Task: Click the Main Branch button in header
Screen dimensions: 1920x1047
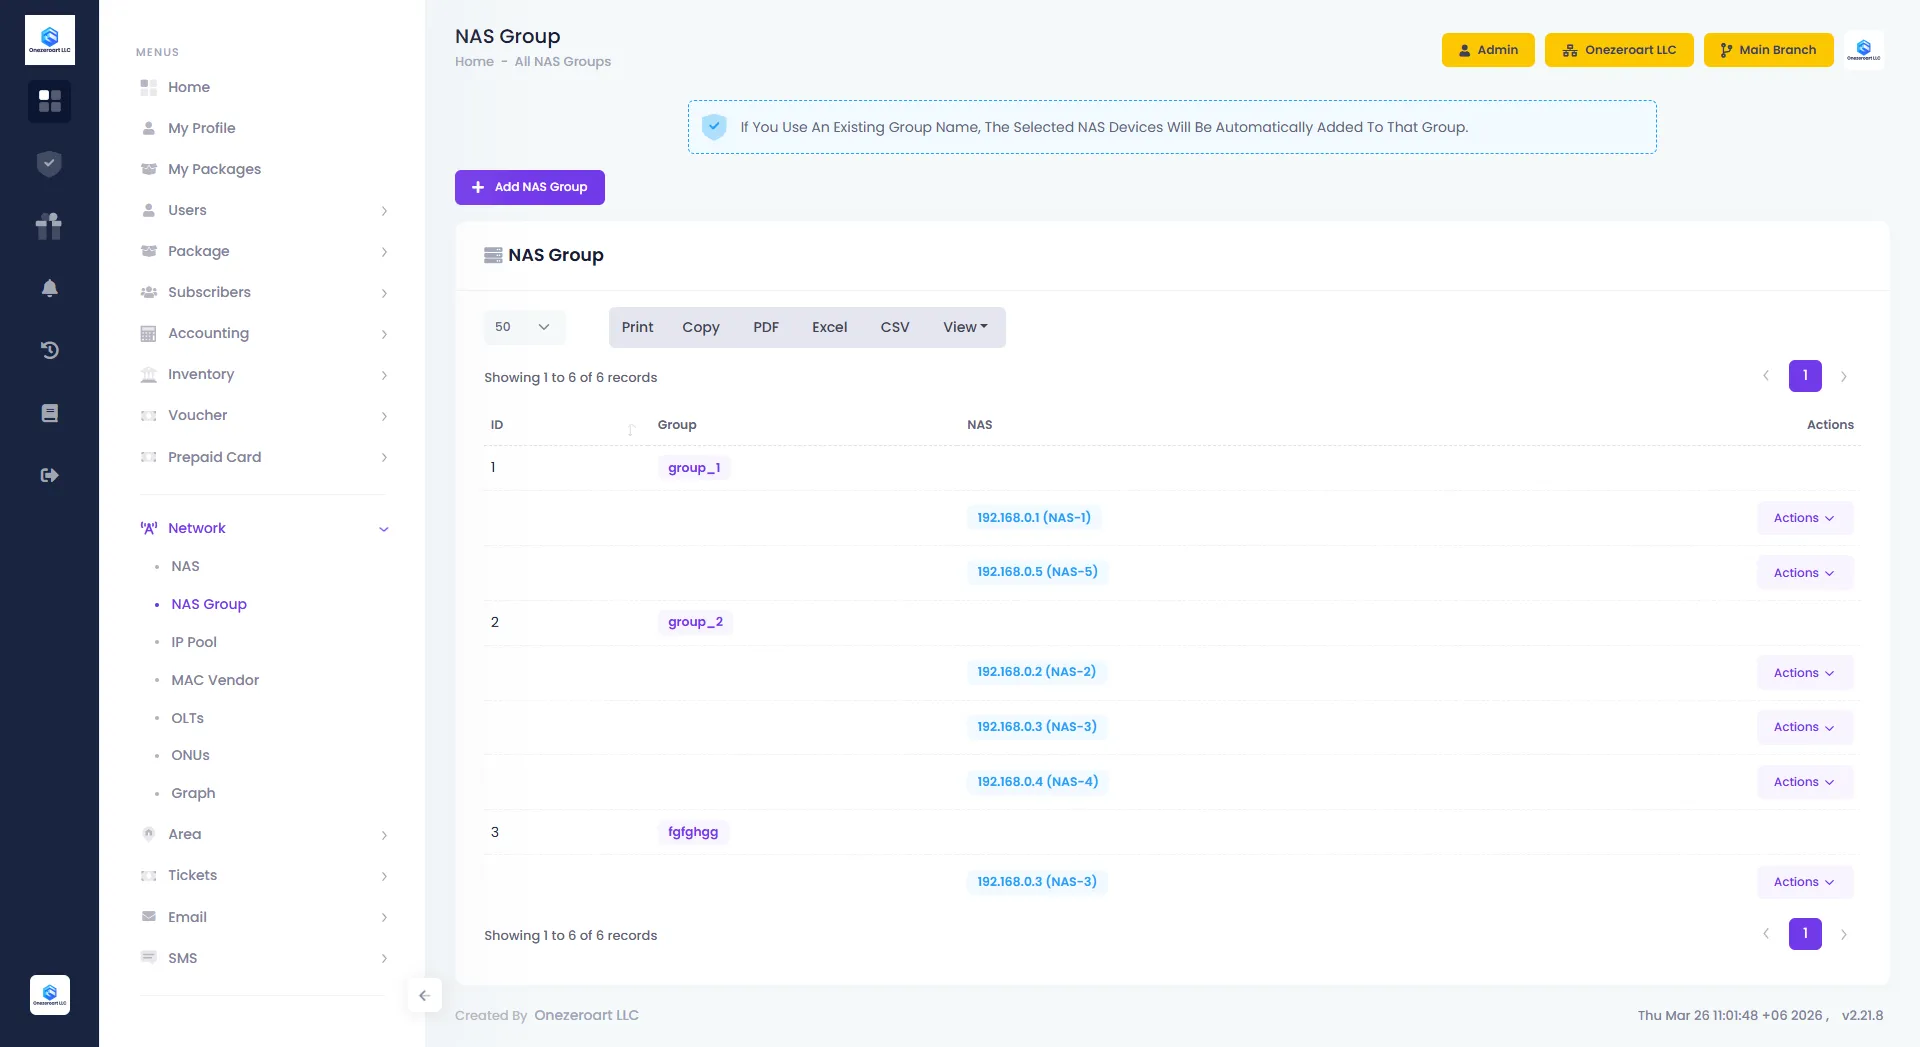Action: (1767, 50)
